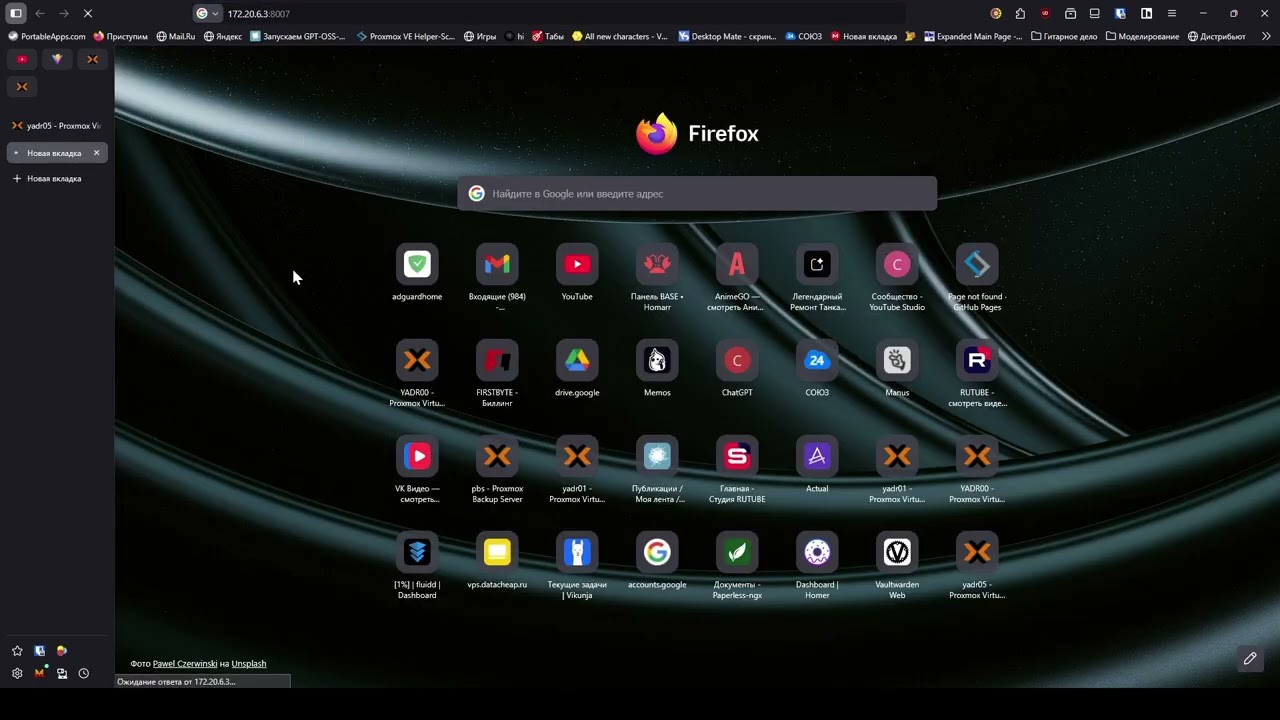Click the Google search field on new tab
Image resolution: width=1280 pixels, height=720 pixels.
[x=697, y=194]
